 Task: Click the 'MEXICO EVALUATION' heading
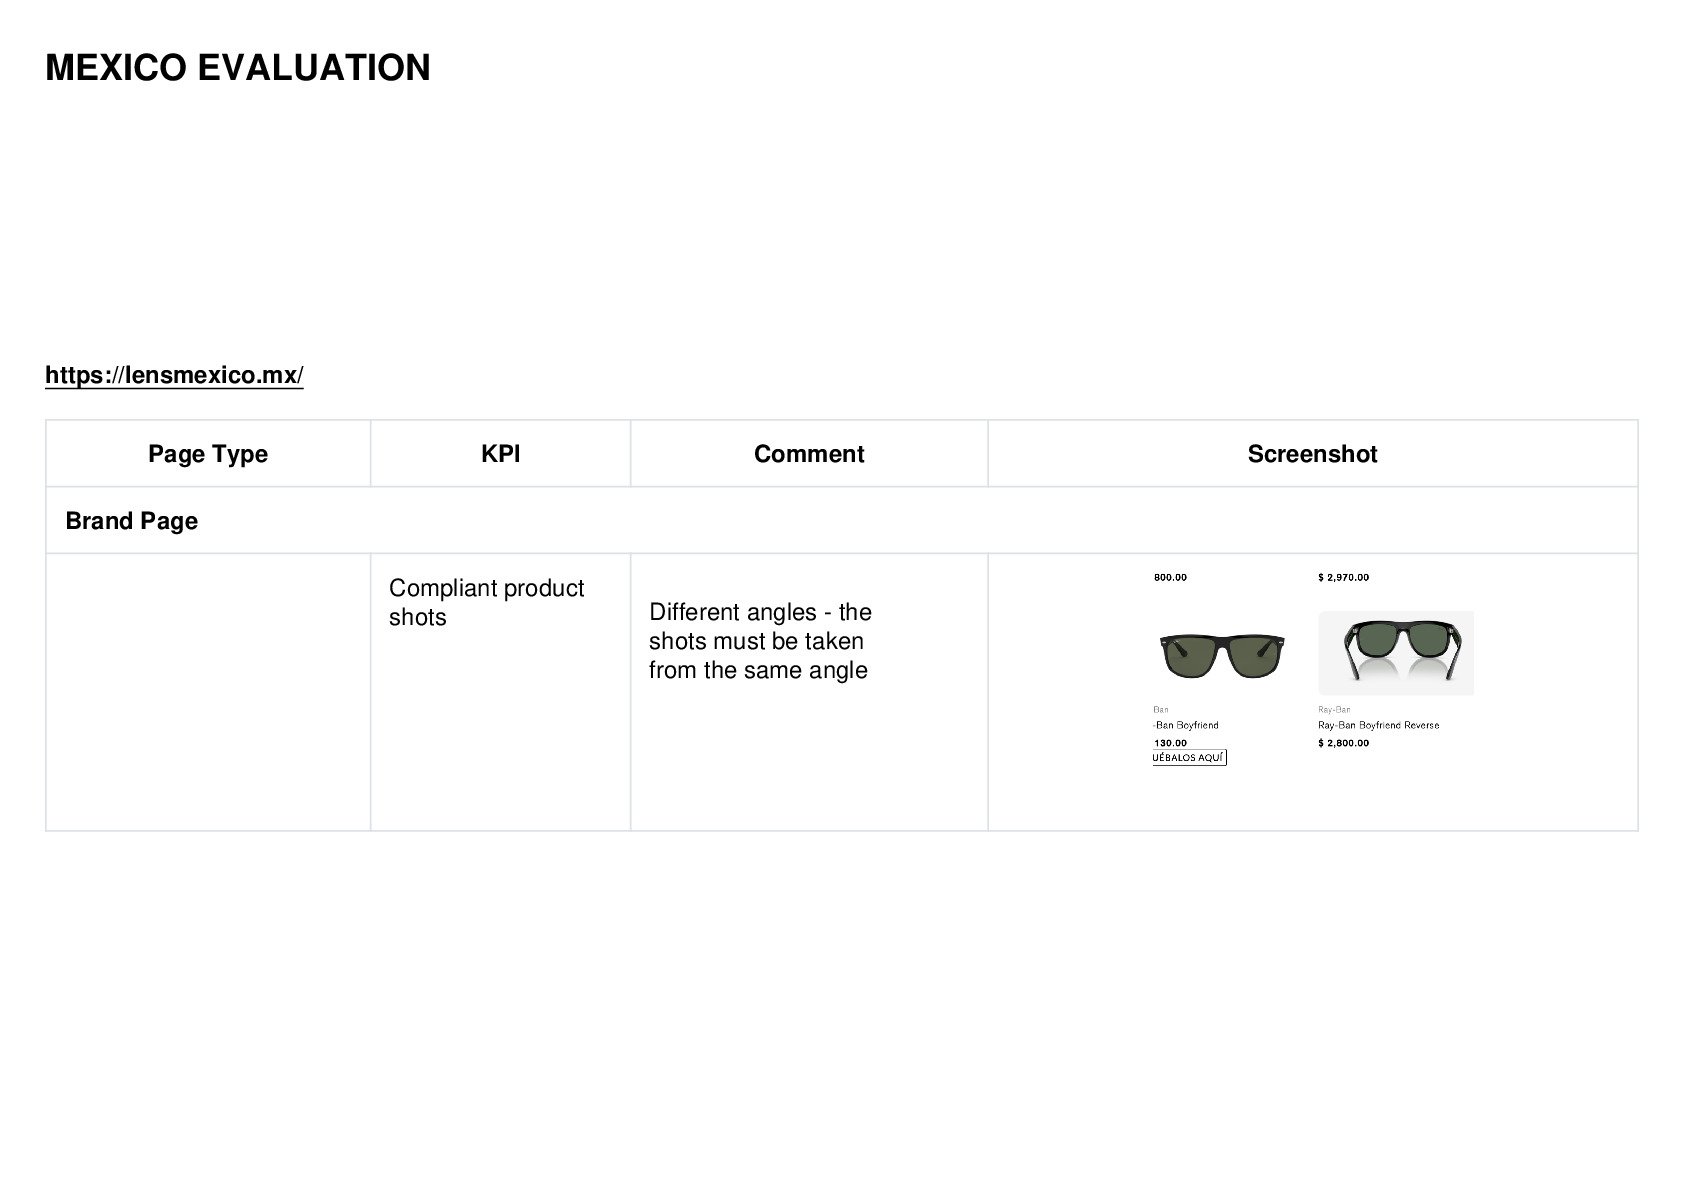pyautogui.click(x=238, y=68)
